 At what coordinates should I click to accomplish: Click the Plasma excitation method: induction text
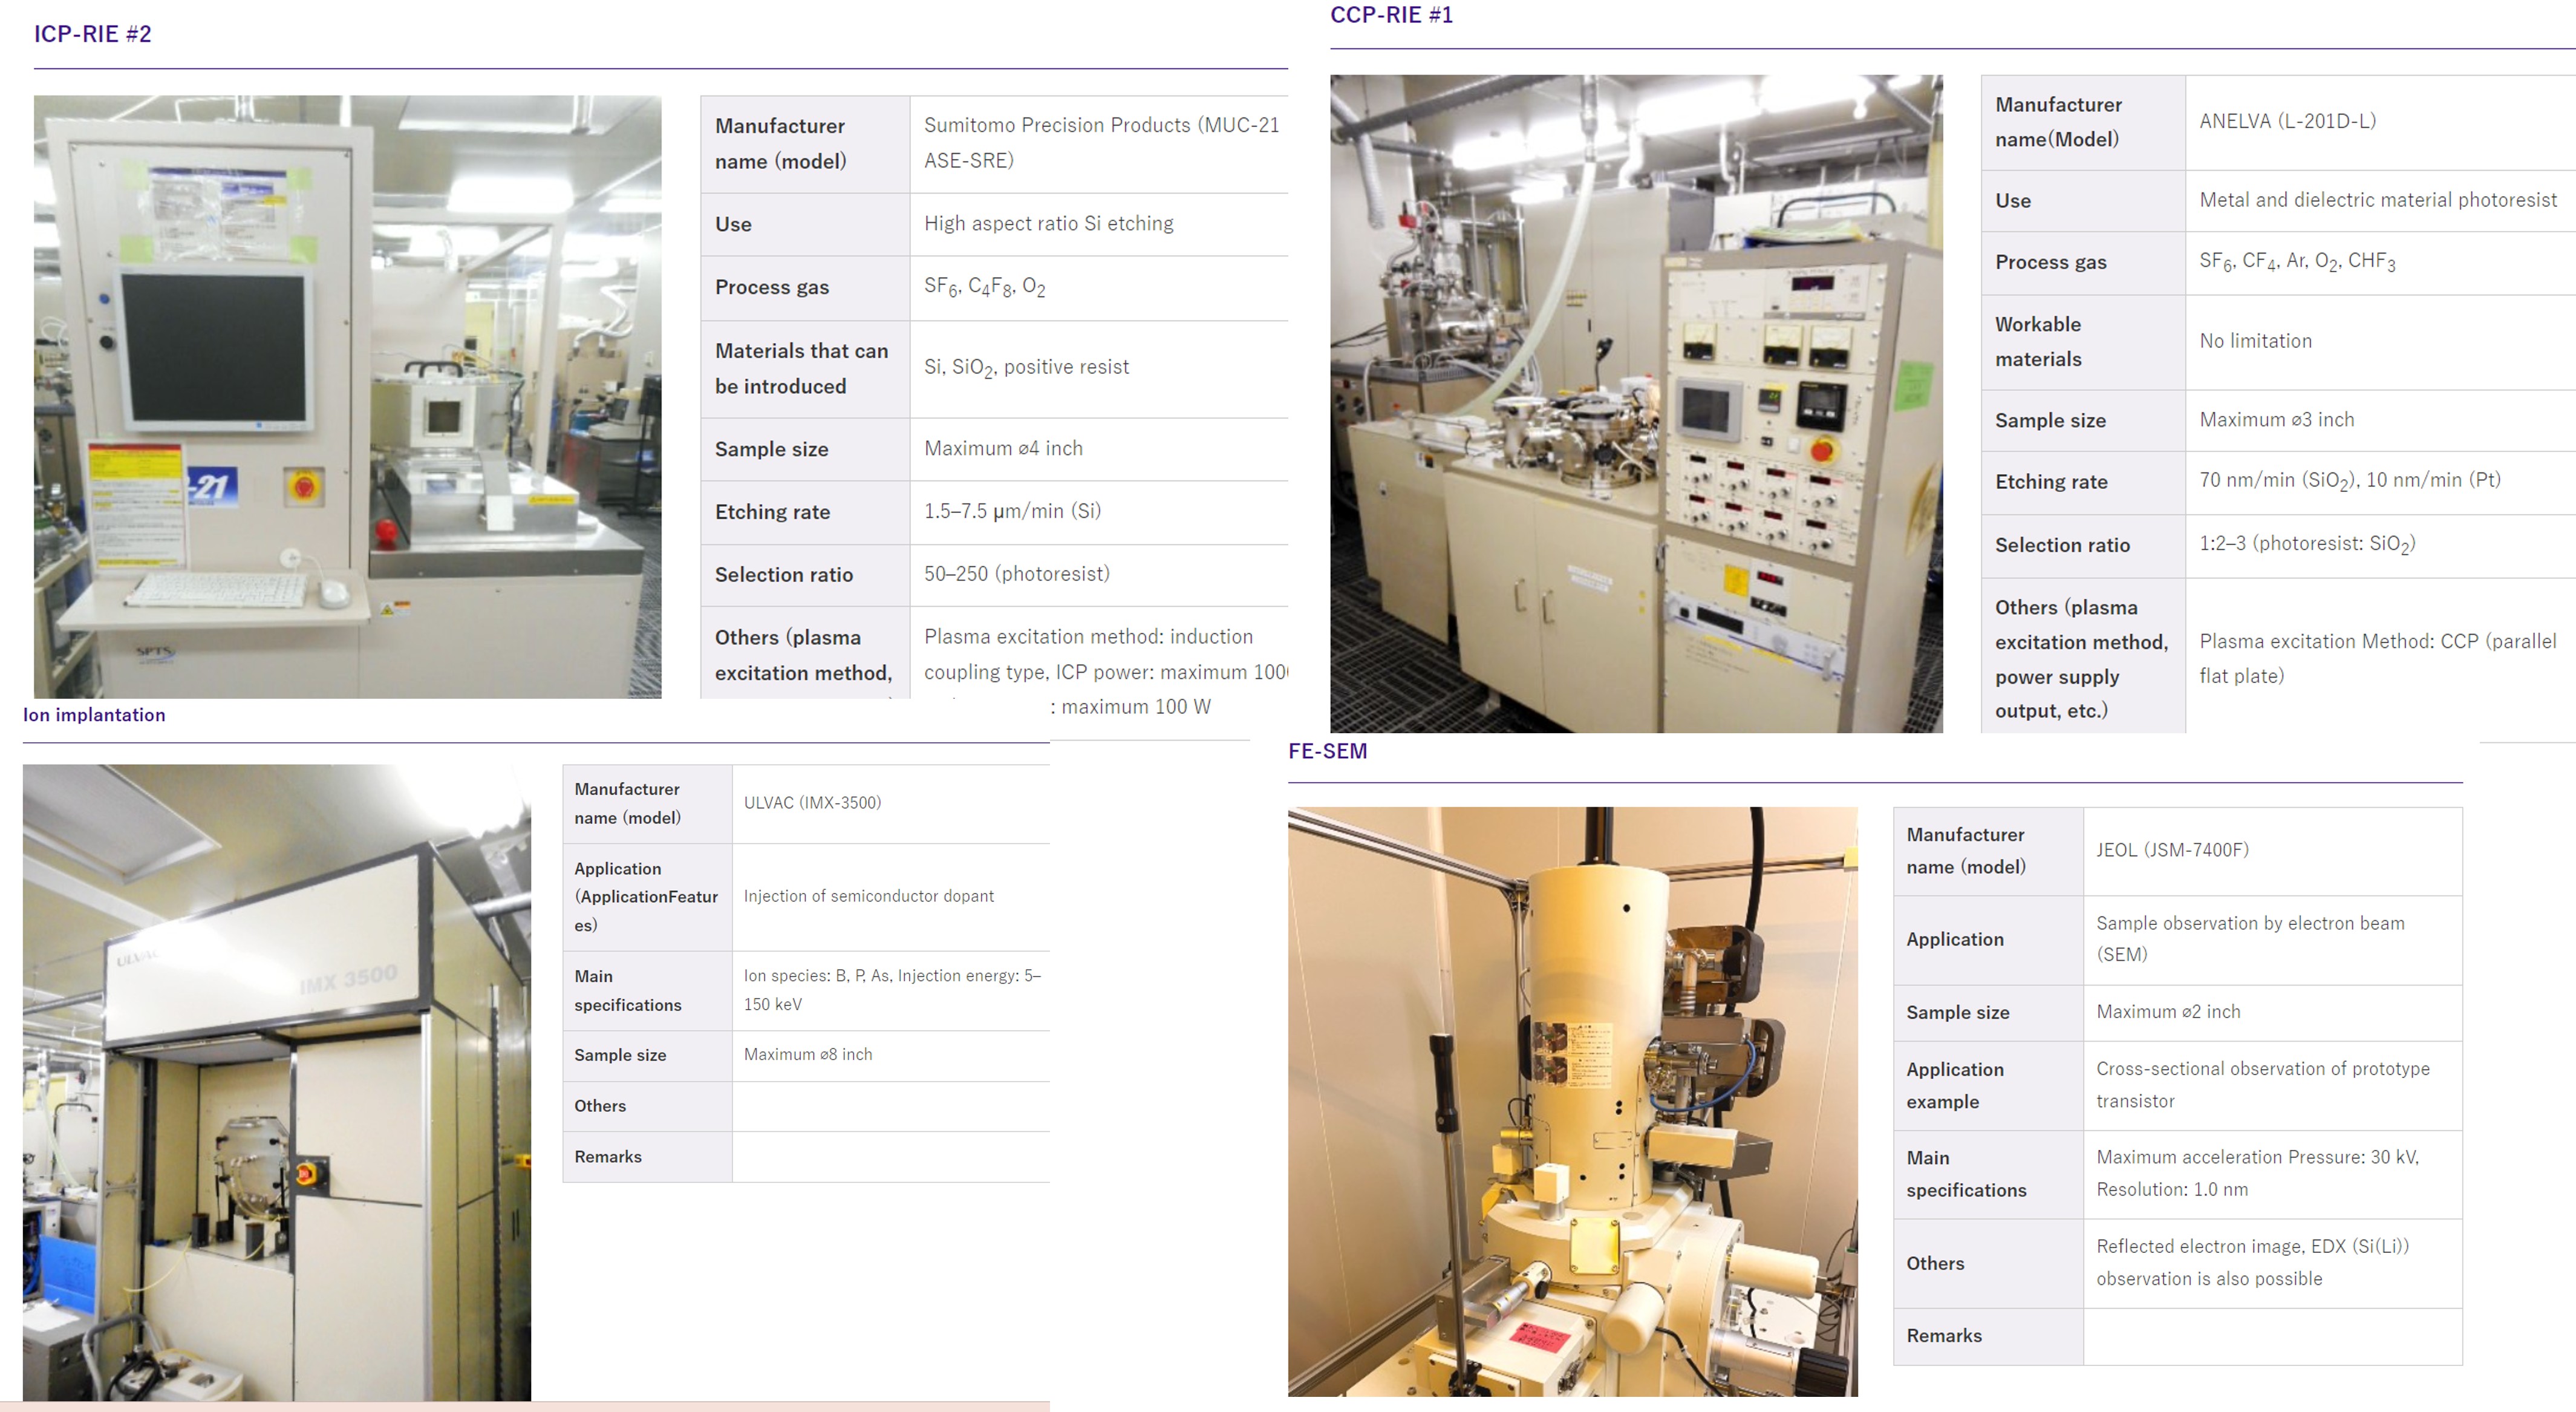(1088, 637)
